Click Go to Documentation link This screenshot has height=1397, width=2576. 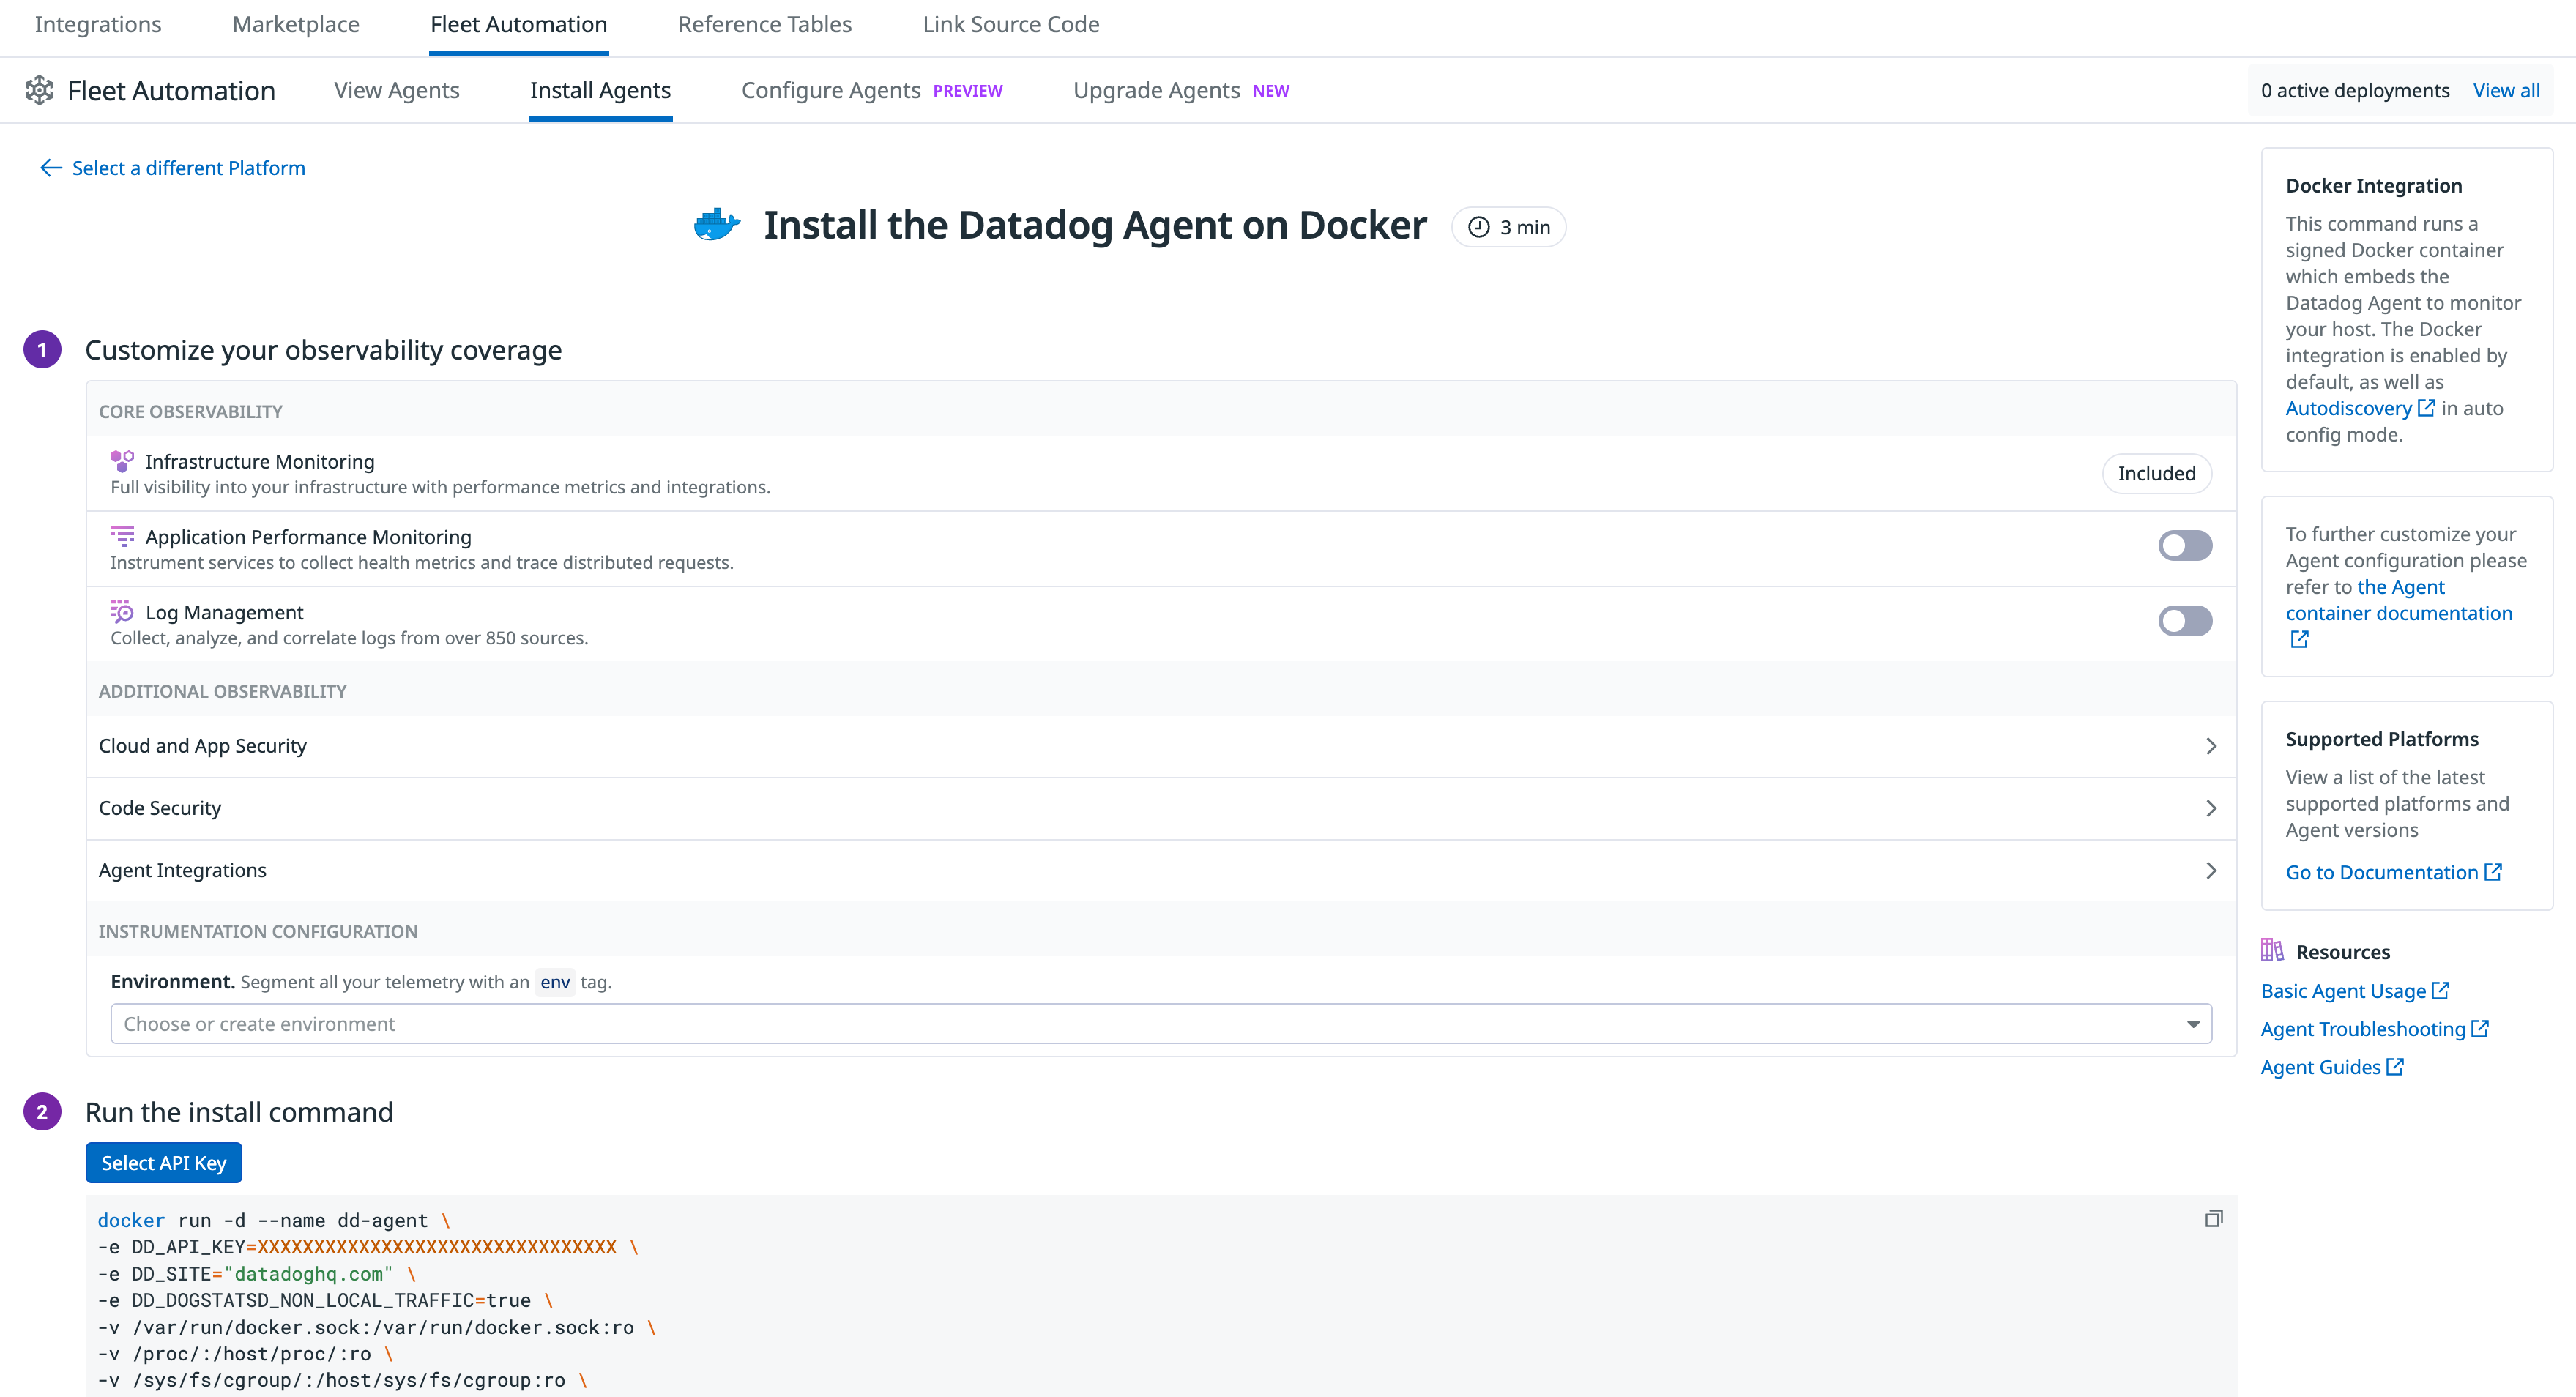pos(2382,872)
